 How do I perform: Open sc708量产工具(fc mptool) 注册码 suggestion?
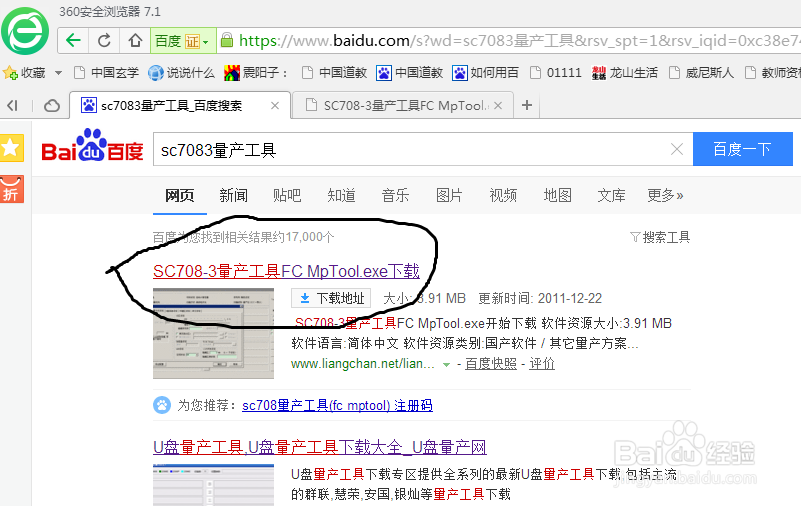pyautogui.click(x=337, y=405)
